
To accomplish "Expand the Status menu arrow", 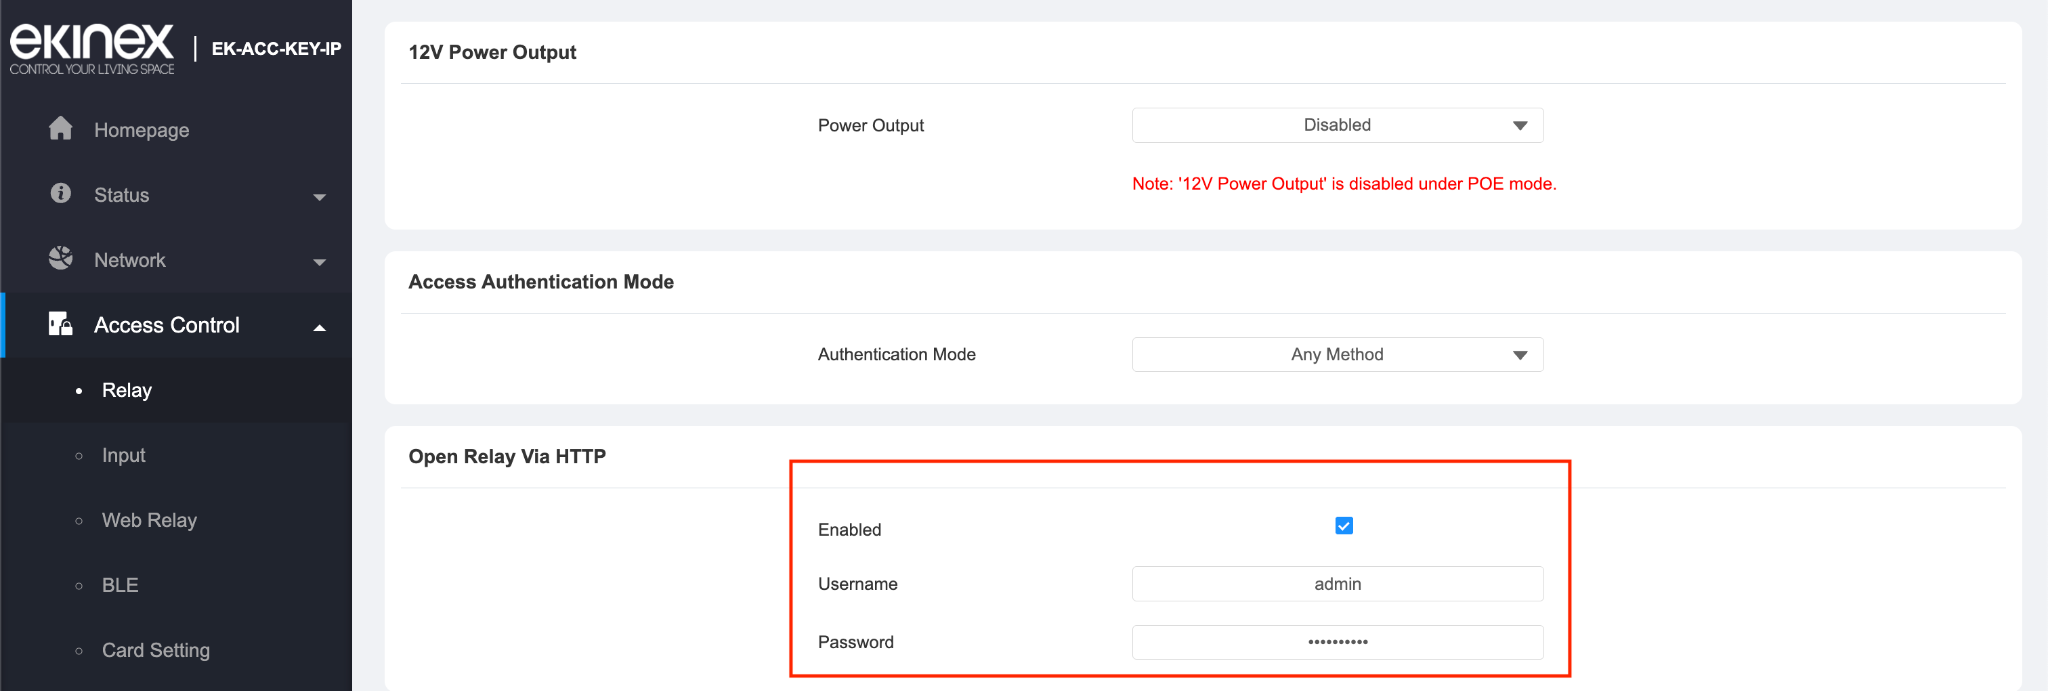I will 320,197.
